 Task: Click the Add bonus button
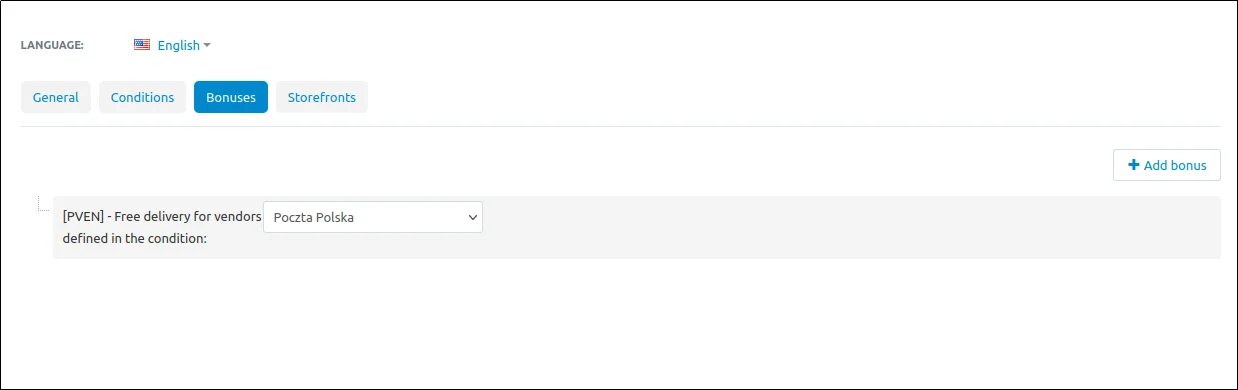click(1167, 165)
